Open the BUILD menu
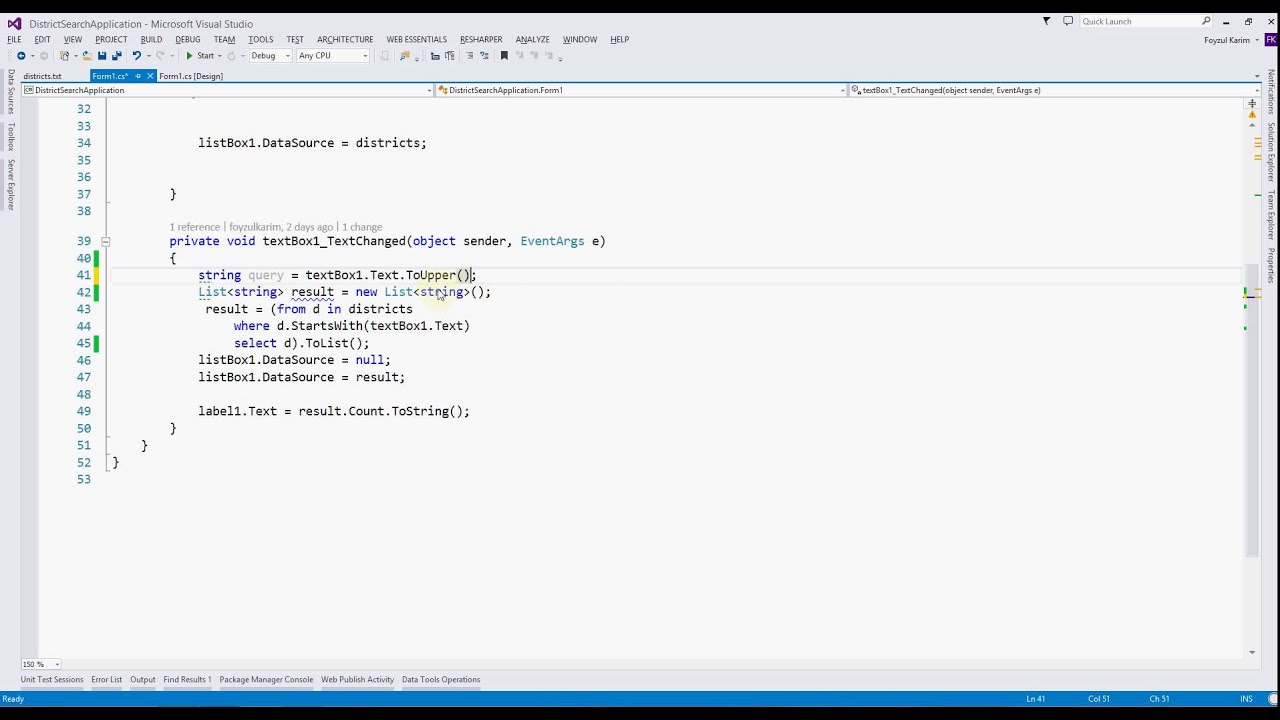The height and width of the screenshot is (720, 1280). 151,40
